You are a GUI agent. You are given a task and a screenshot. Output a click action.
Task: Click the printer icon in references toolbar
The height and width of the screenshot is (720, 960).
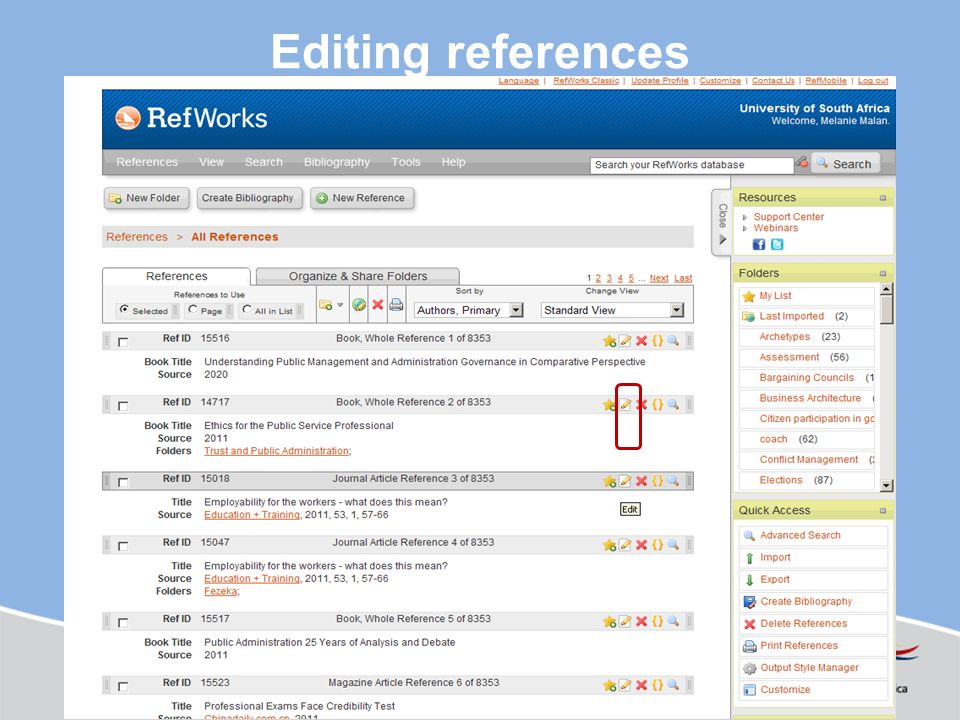click(x=396, y=304)
